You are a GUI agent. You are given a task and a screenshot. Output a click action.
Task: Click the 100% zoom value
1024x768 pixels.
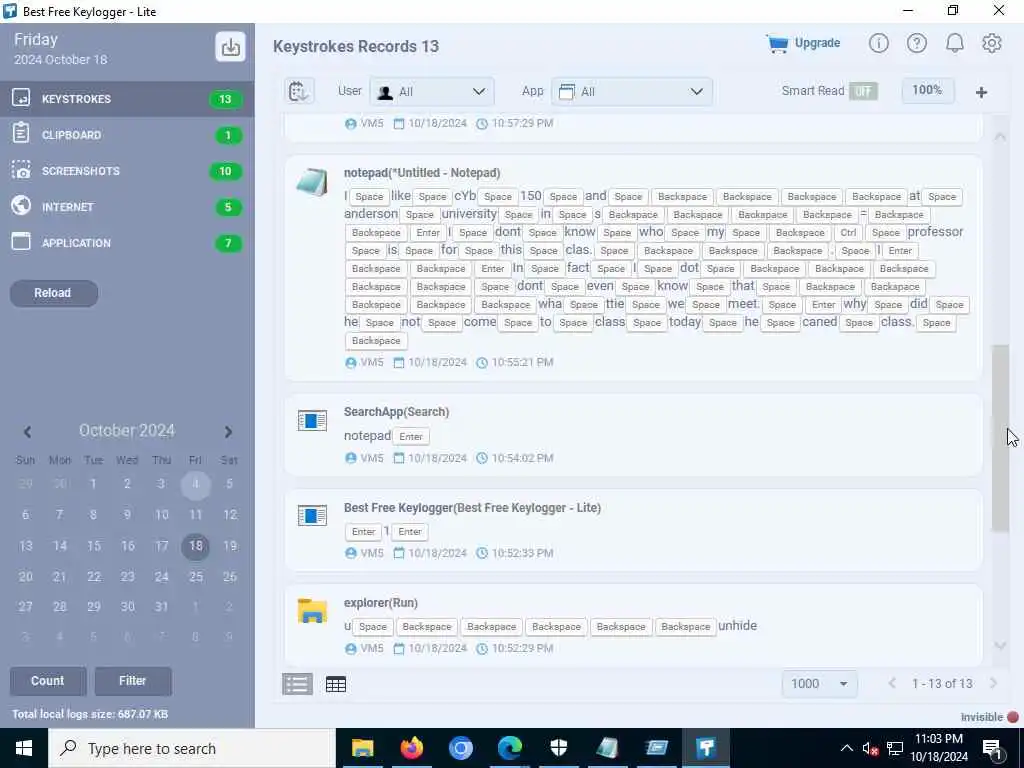[927, 91]
